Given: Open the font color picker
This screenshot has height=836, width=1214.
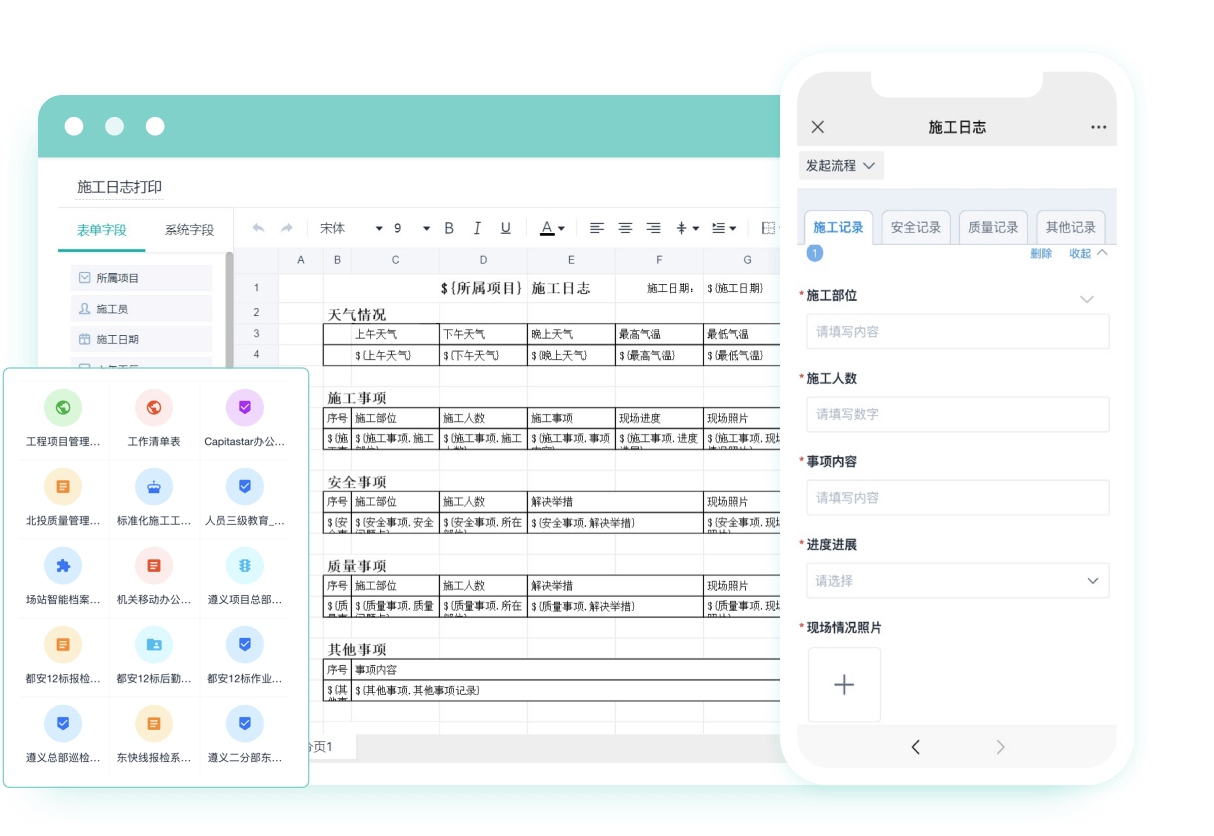Looking at the screenshot, I should (x=553, y=228).
